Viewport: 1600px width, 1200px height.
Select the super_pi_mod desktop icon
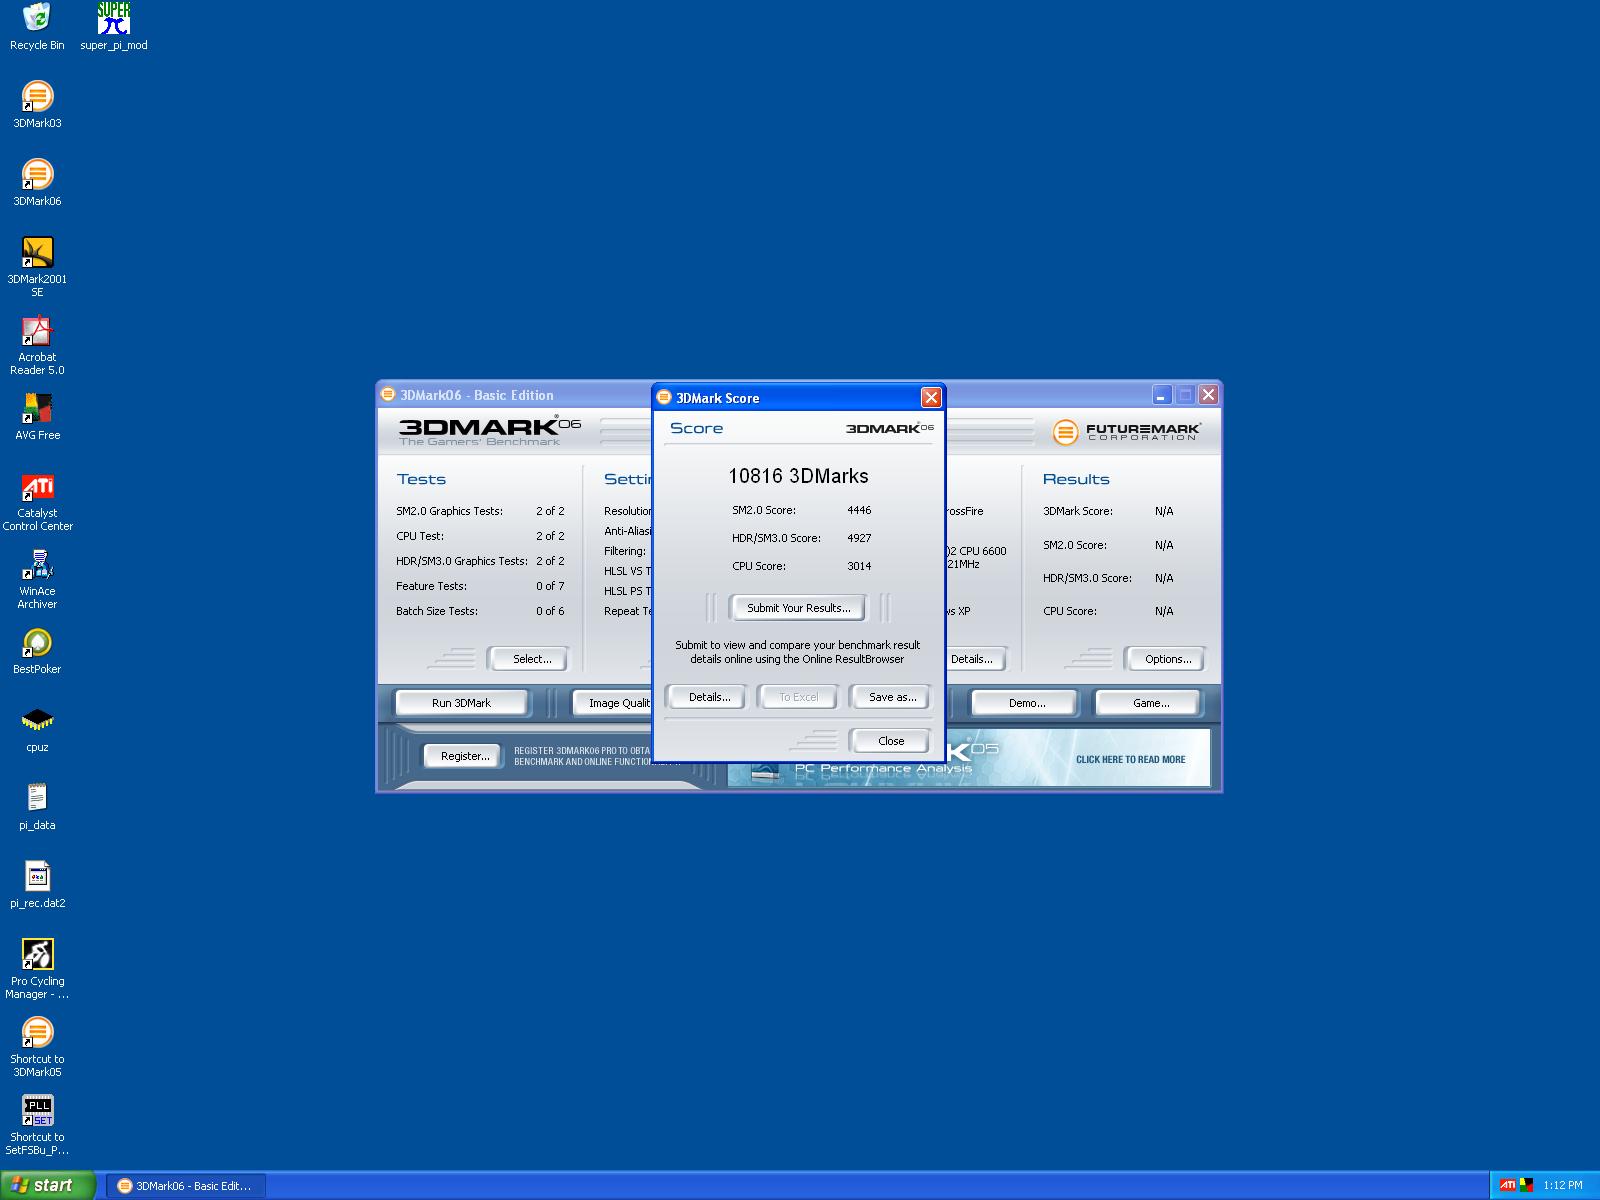point(114,27)
